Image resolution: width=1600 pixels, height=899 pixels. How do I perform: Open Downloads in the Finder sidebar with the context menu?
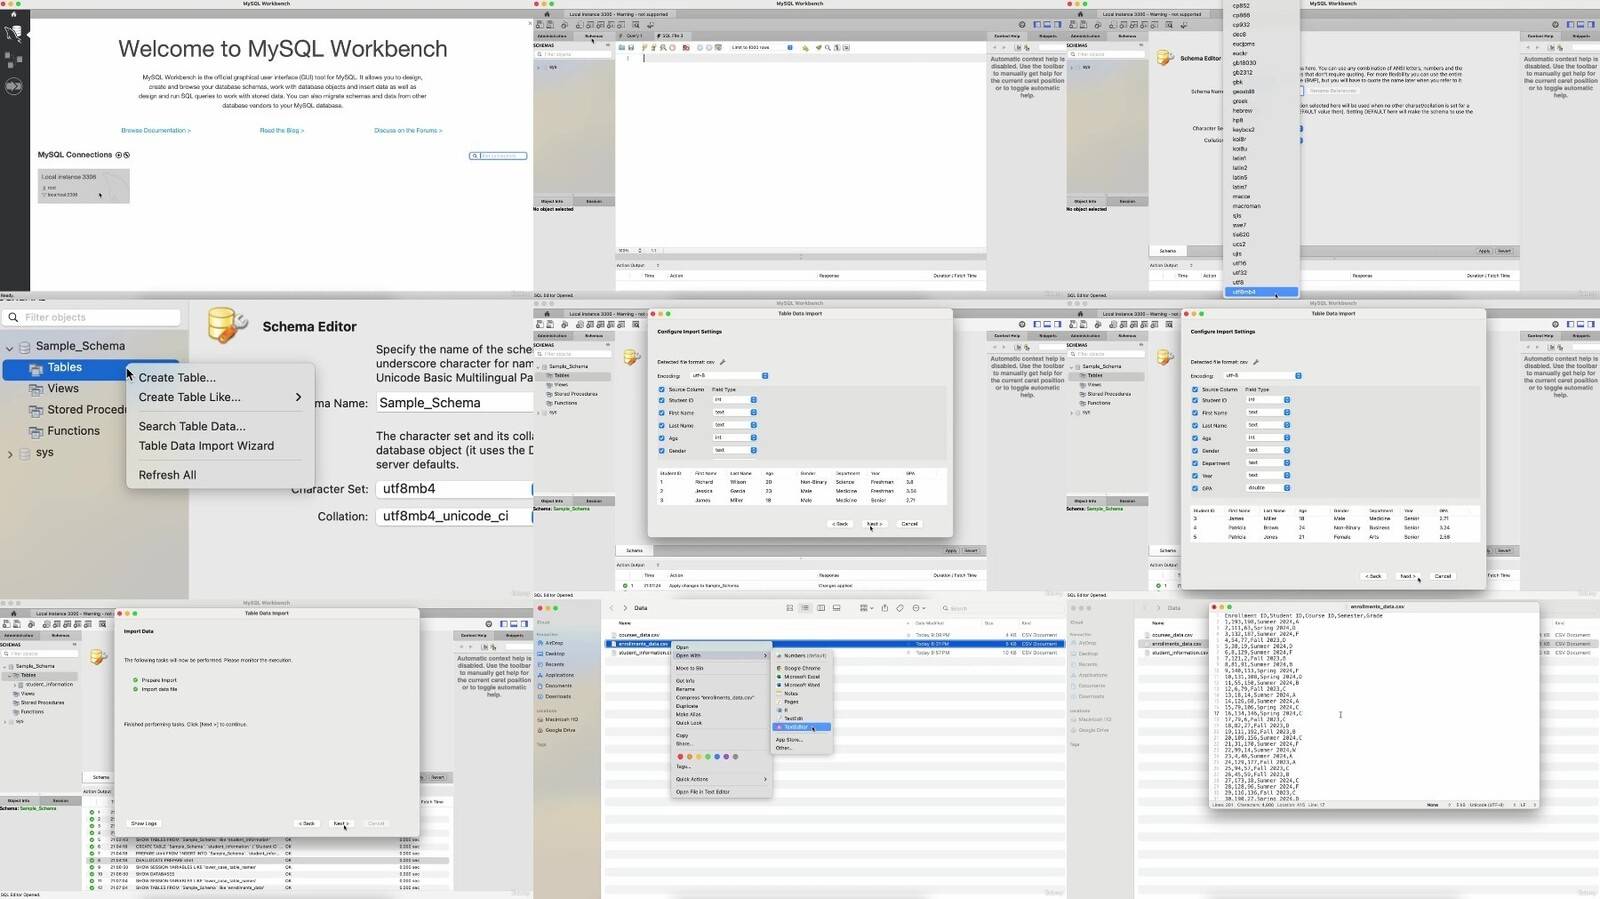point(554,696)
